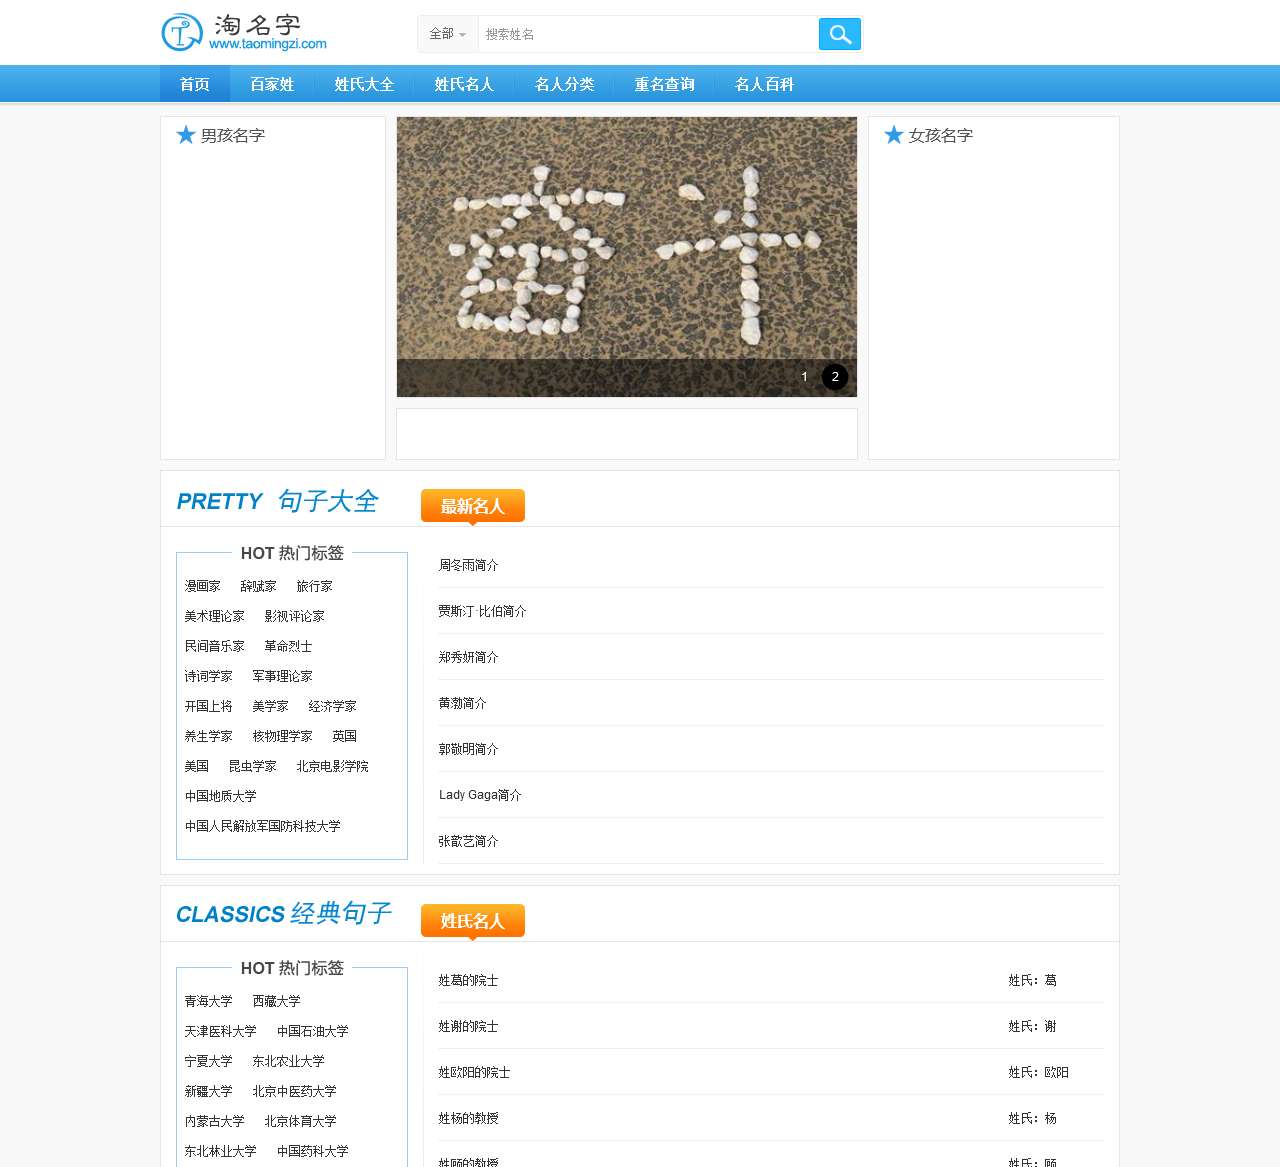1280x1167 pixels.
Task: Click the star icon beside 女孩名字
Action: tap(894, 135)
